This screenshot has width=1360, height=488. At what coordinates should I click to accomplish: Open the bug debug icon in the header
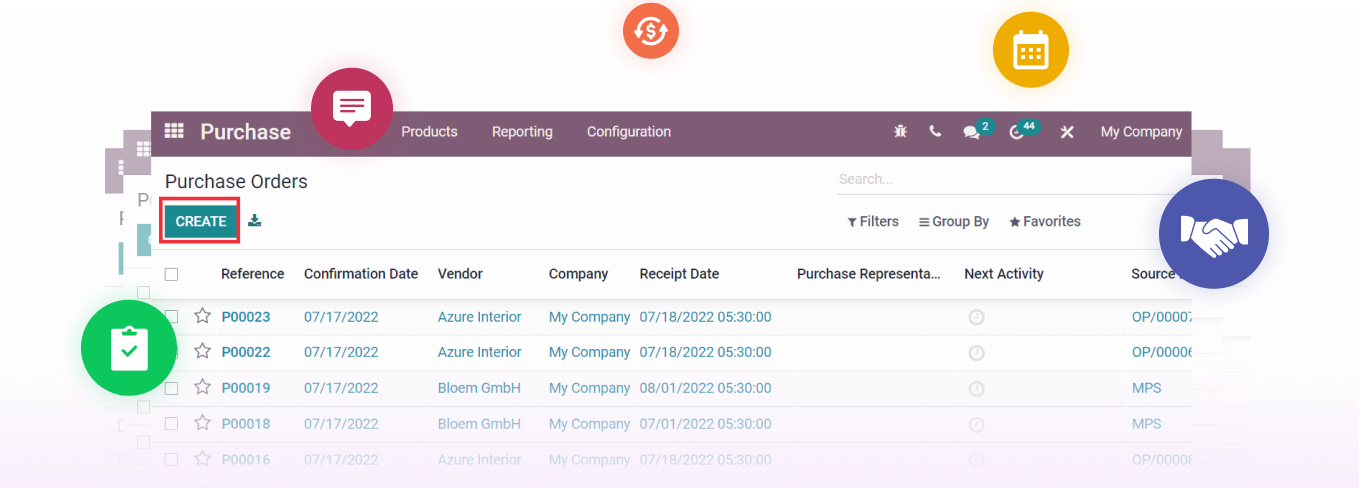pyautogui.click(x=901, y=131)
